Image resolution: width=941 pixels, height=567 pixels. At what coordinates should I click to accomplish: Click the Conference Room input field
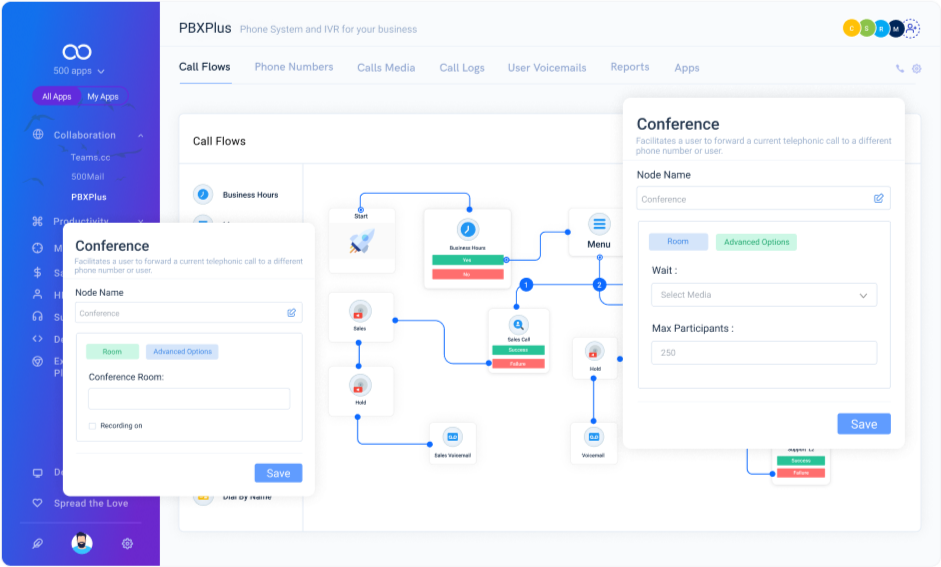(189, 399)
